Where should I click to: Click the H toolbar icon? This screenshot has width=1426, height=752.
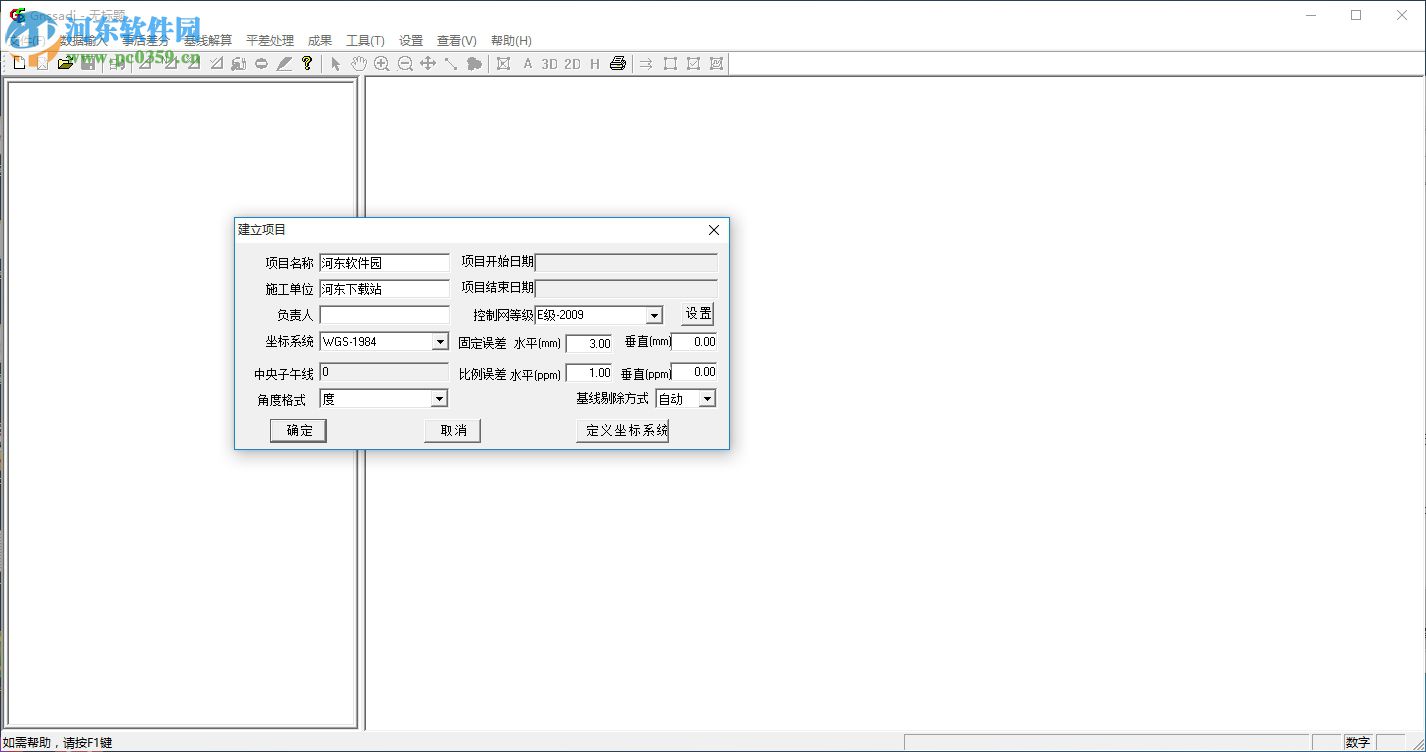pos(595,63)
